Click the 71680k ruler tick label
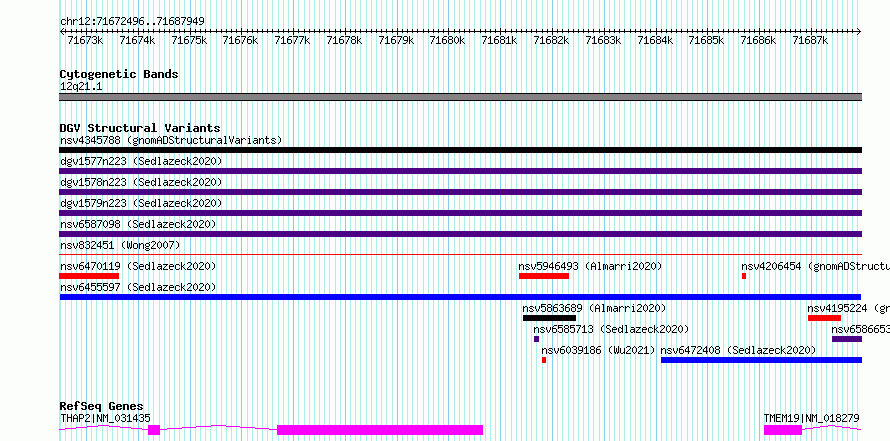The width and height of the screenshot is (890, 441). tap(447, 40)
